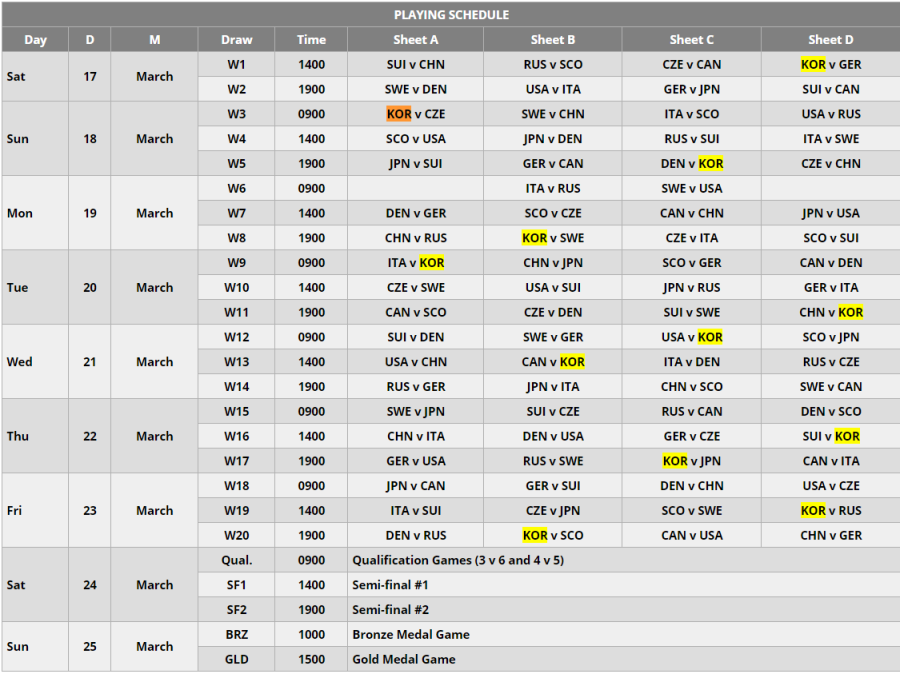Select Semi-final #1 row

(x=549, y=585)
